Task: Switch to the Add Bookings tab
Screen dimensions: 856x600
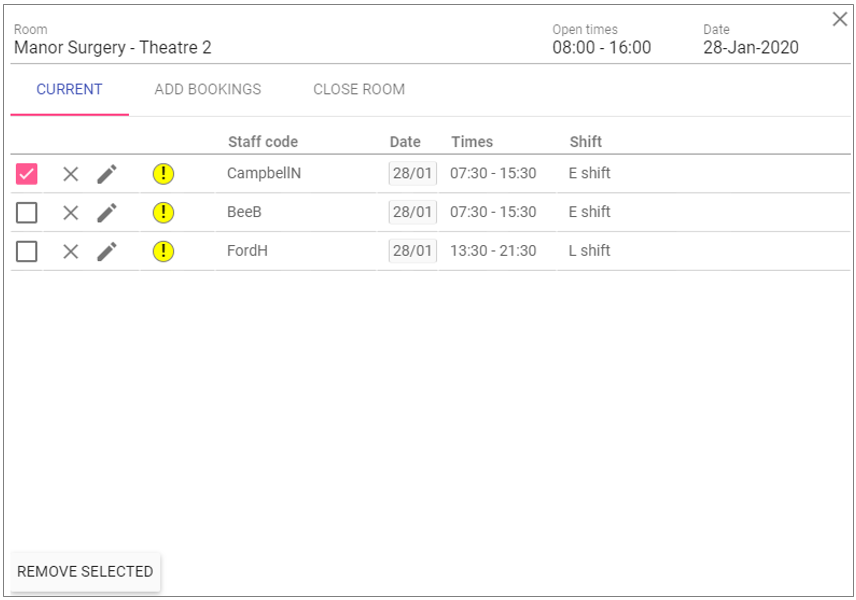Action: point(208,89)
